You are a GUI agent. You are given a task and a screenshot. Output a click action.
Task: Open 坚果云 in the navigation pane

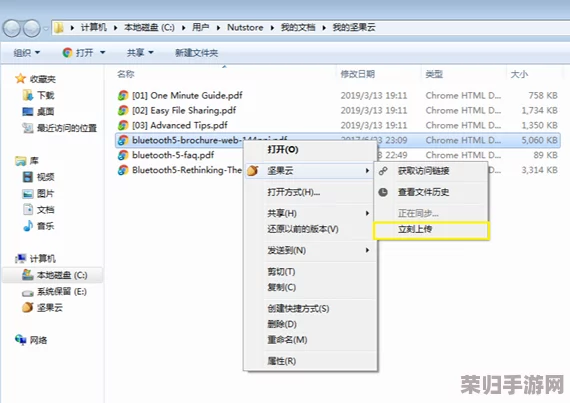(43, 308)
